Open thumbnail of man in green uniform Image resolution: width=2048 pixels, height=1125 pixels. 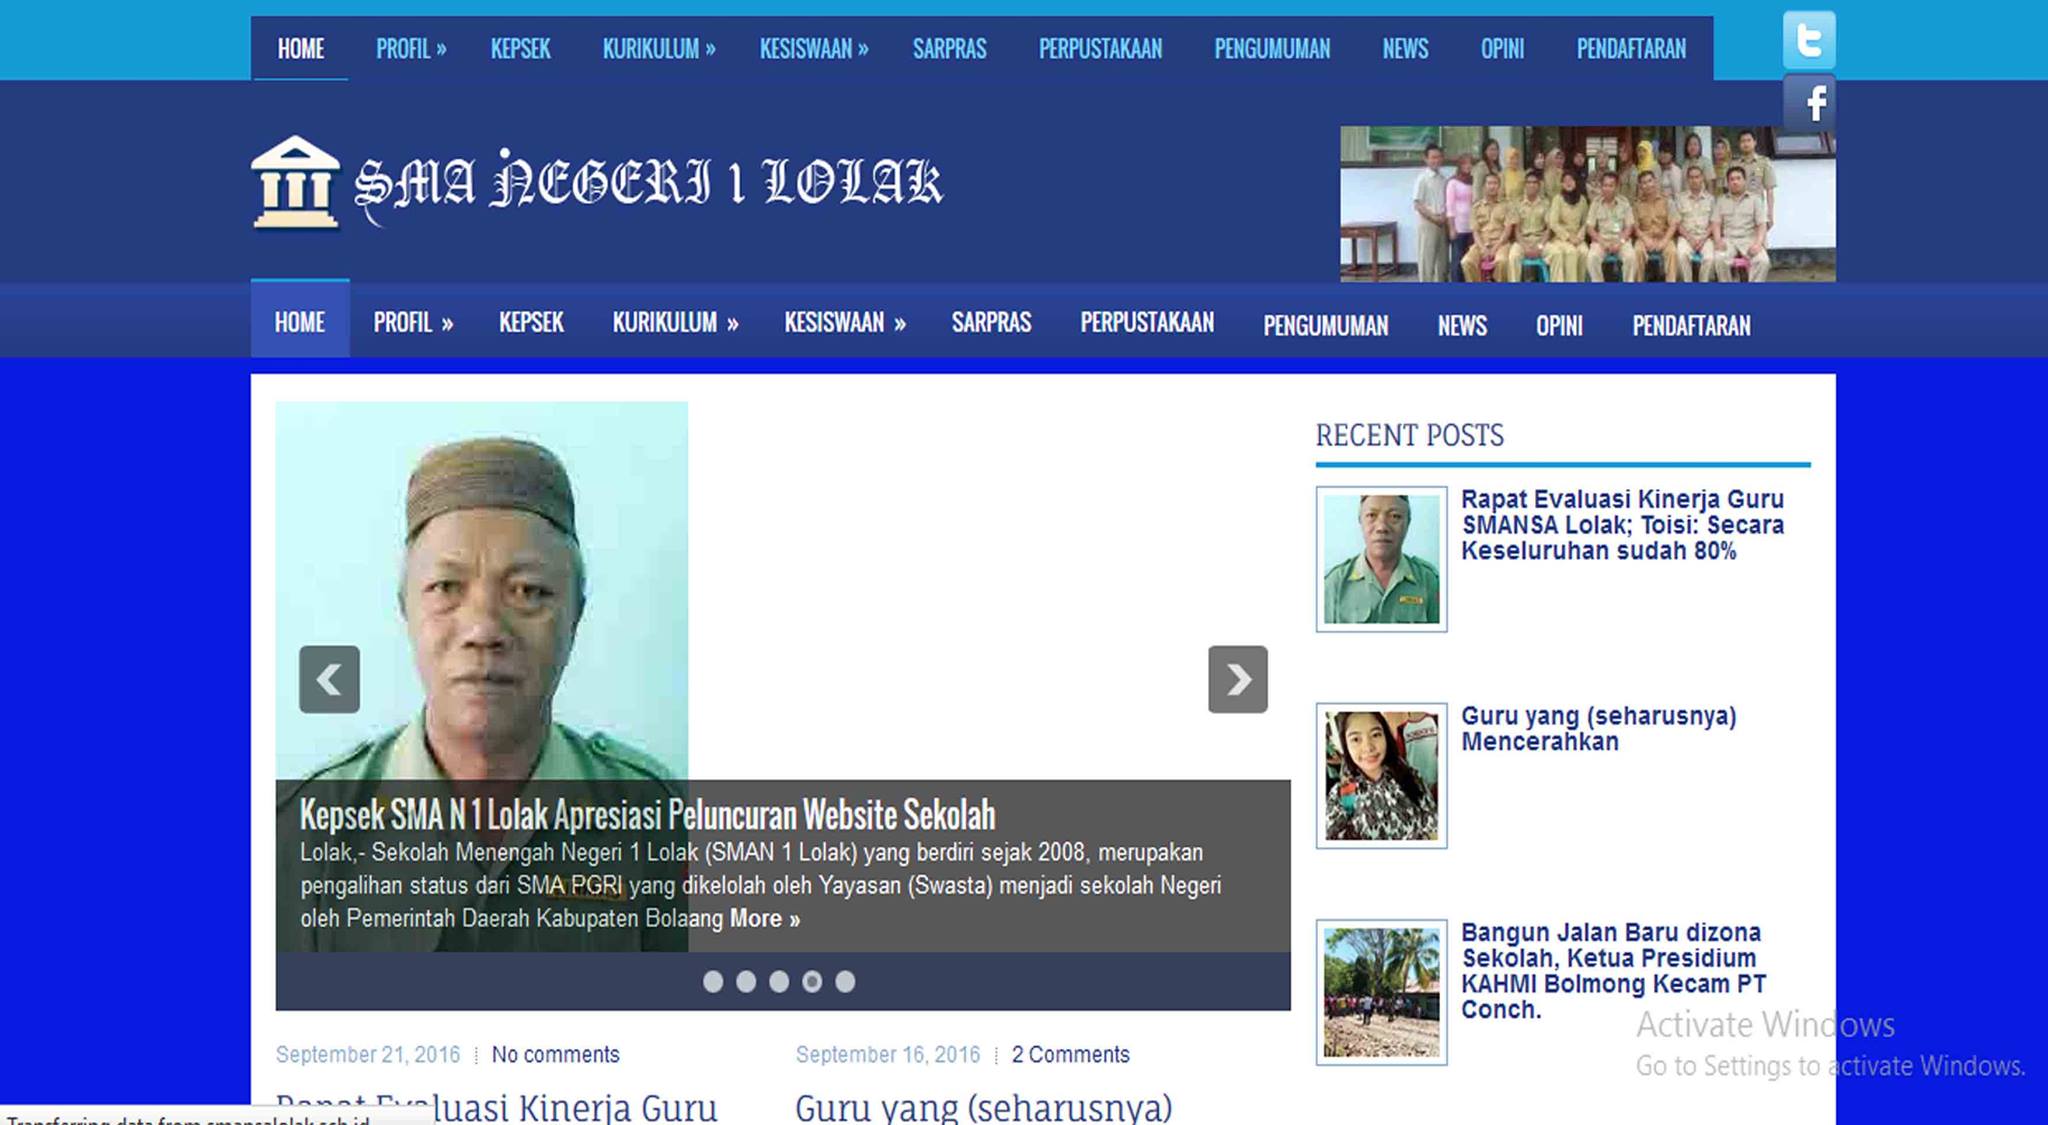[1381, 559]
